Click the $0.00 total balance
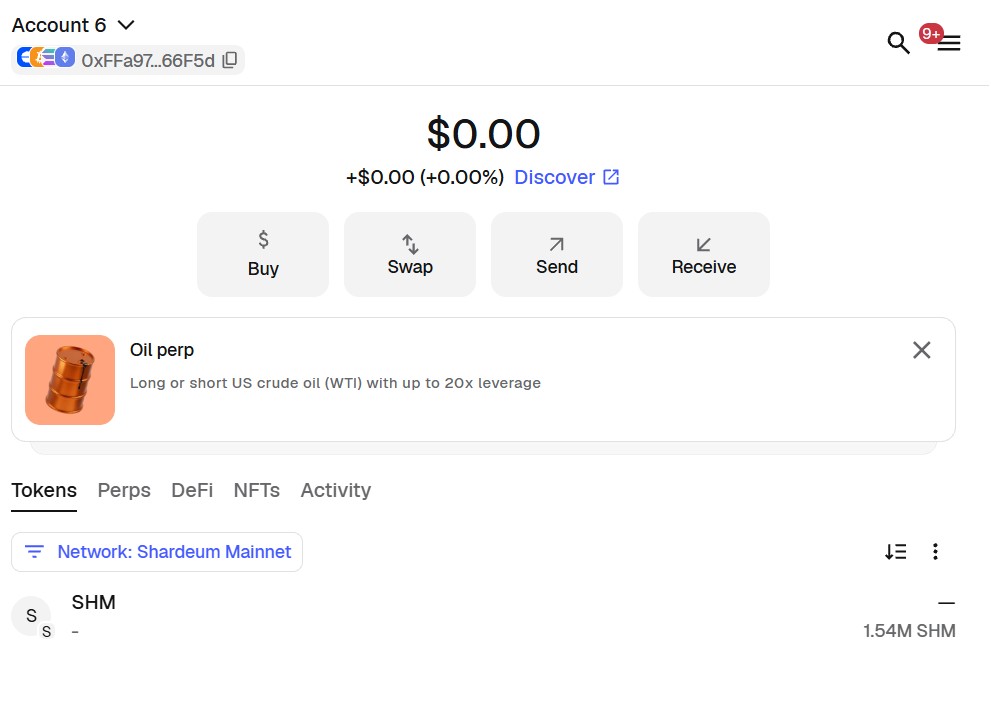The width and height of the screenshot is (991, 712). point(483,133)
